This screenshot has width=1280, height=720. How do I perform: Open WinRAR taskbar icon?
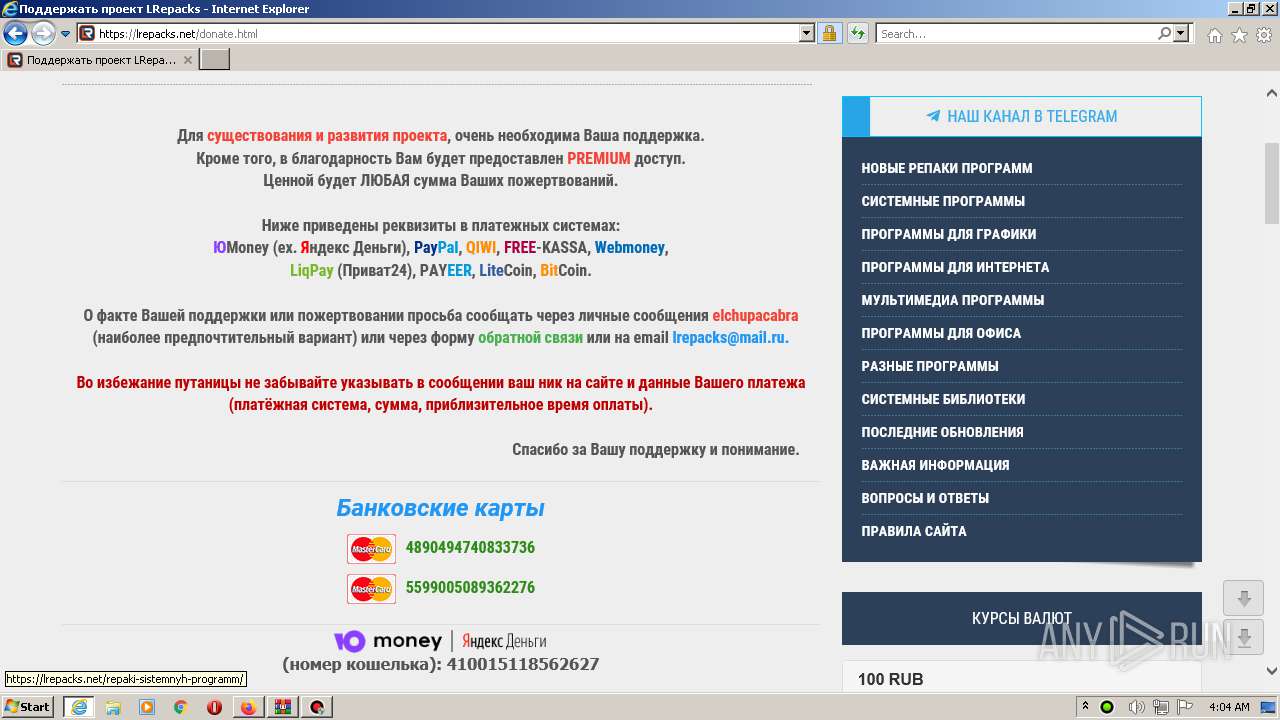pyautogui.click(x=282, y=707)
